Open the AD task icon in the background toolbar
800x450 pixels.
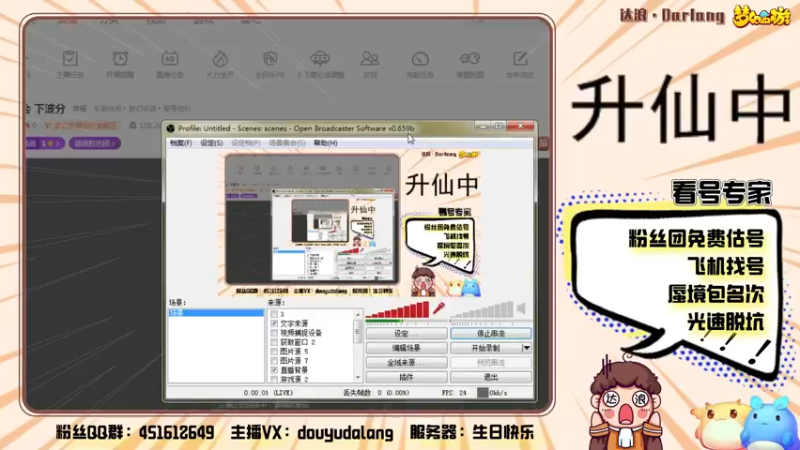[169, 58]
